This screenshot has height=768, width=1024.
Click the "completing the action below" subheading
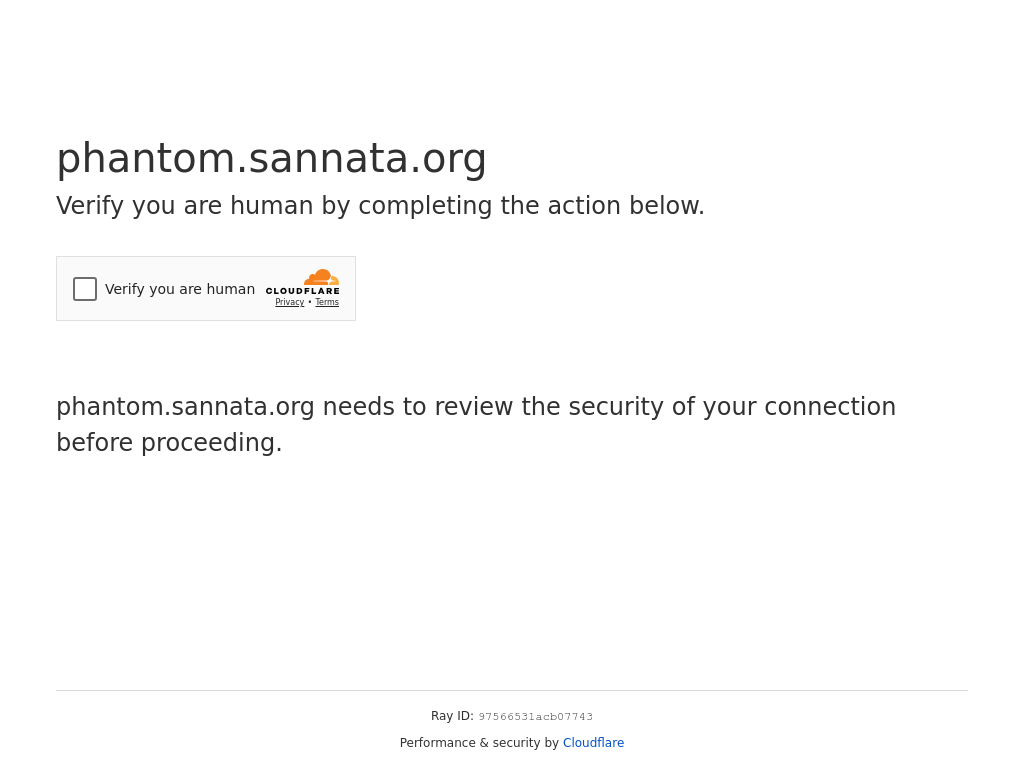pyautogui.click(x=531, y=206)
